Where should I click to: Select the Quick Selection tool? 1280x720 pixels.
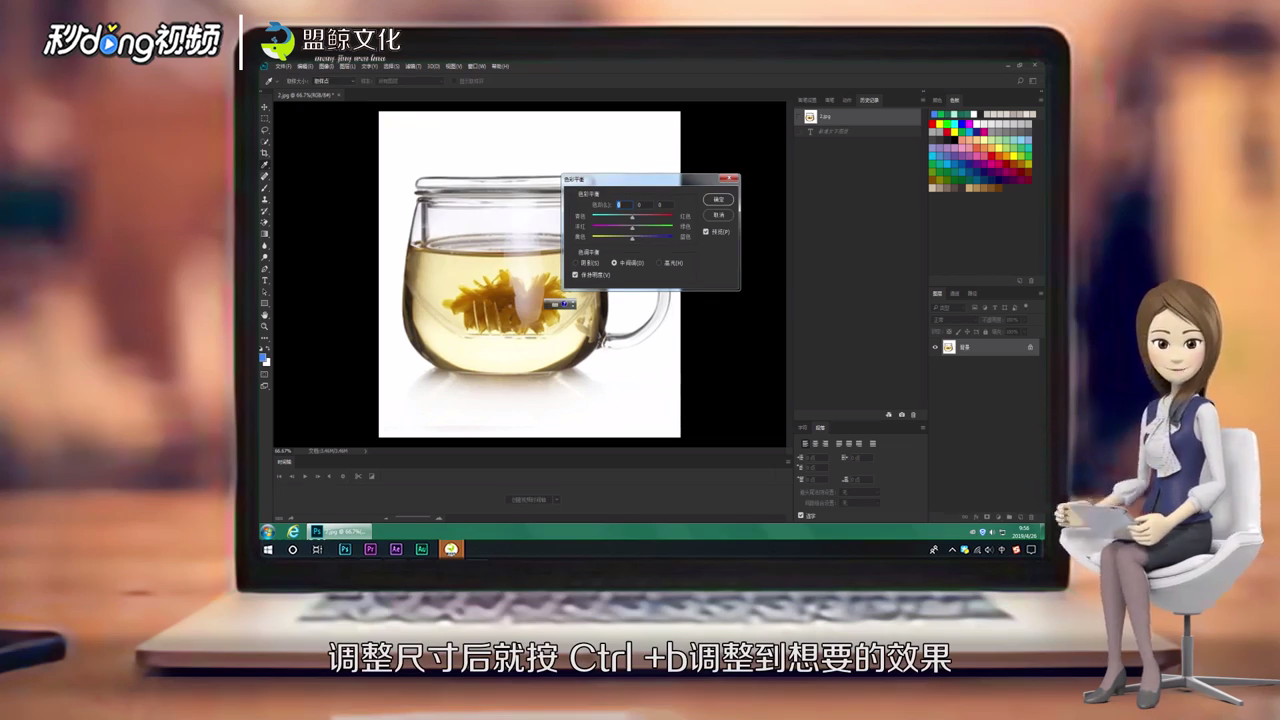tap(265, 142)
